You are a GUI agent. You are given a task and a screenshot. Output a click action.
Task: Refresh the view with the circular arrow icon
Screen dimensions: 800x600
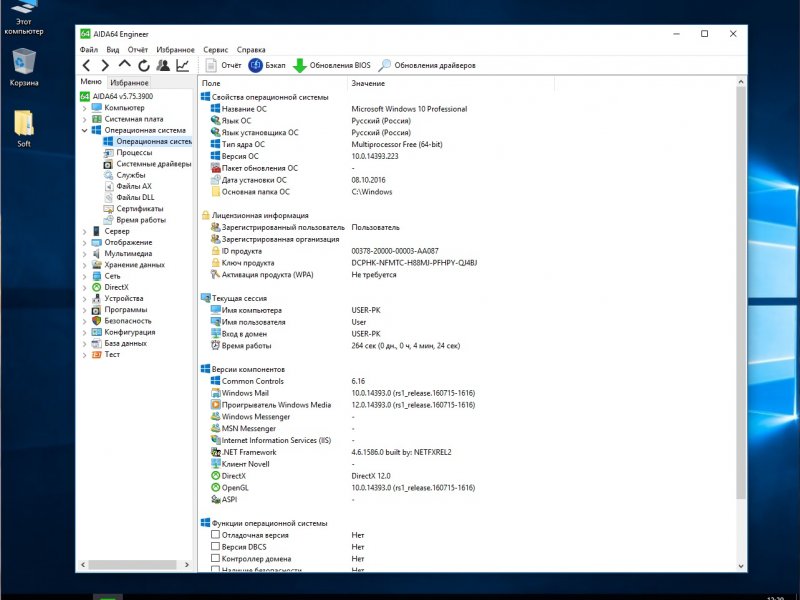(x=144, y=65)
